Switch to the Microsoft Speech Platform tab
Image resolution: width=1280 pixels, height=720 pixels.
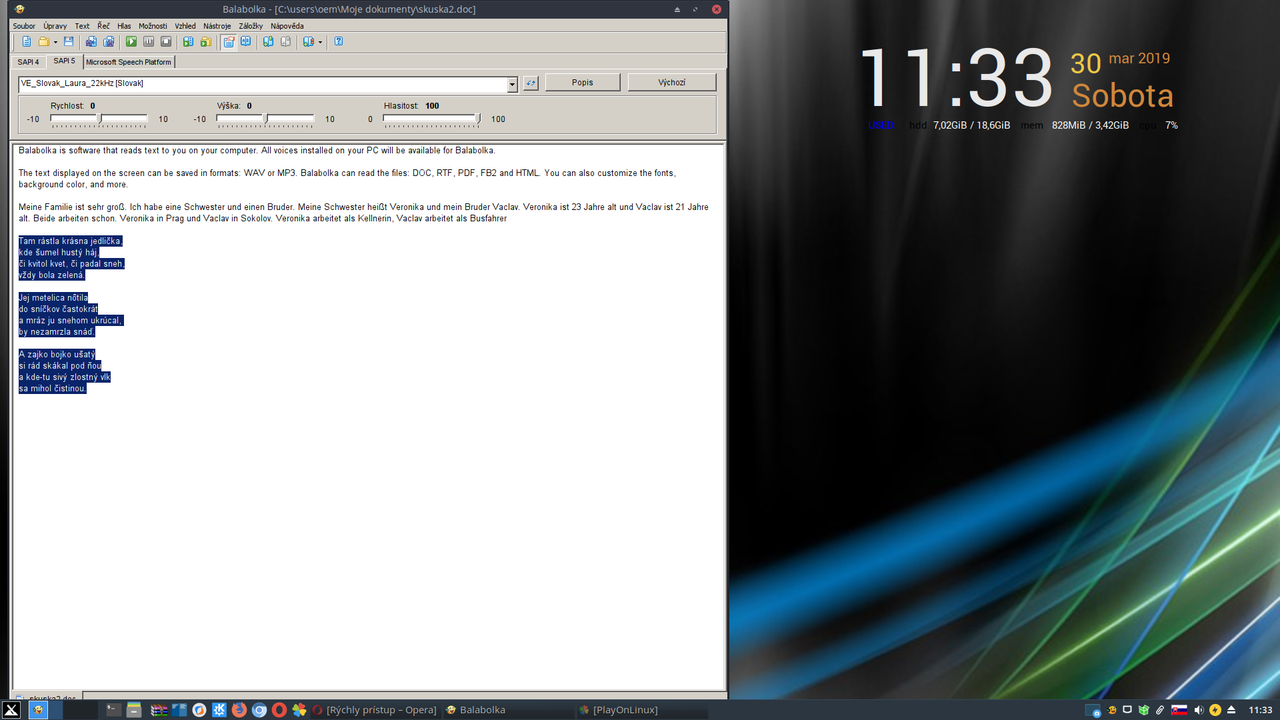[x=128, y=62]
